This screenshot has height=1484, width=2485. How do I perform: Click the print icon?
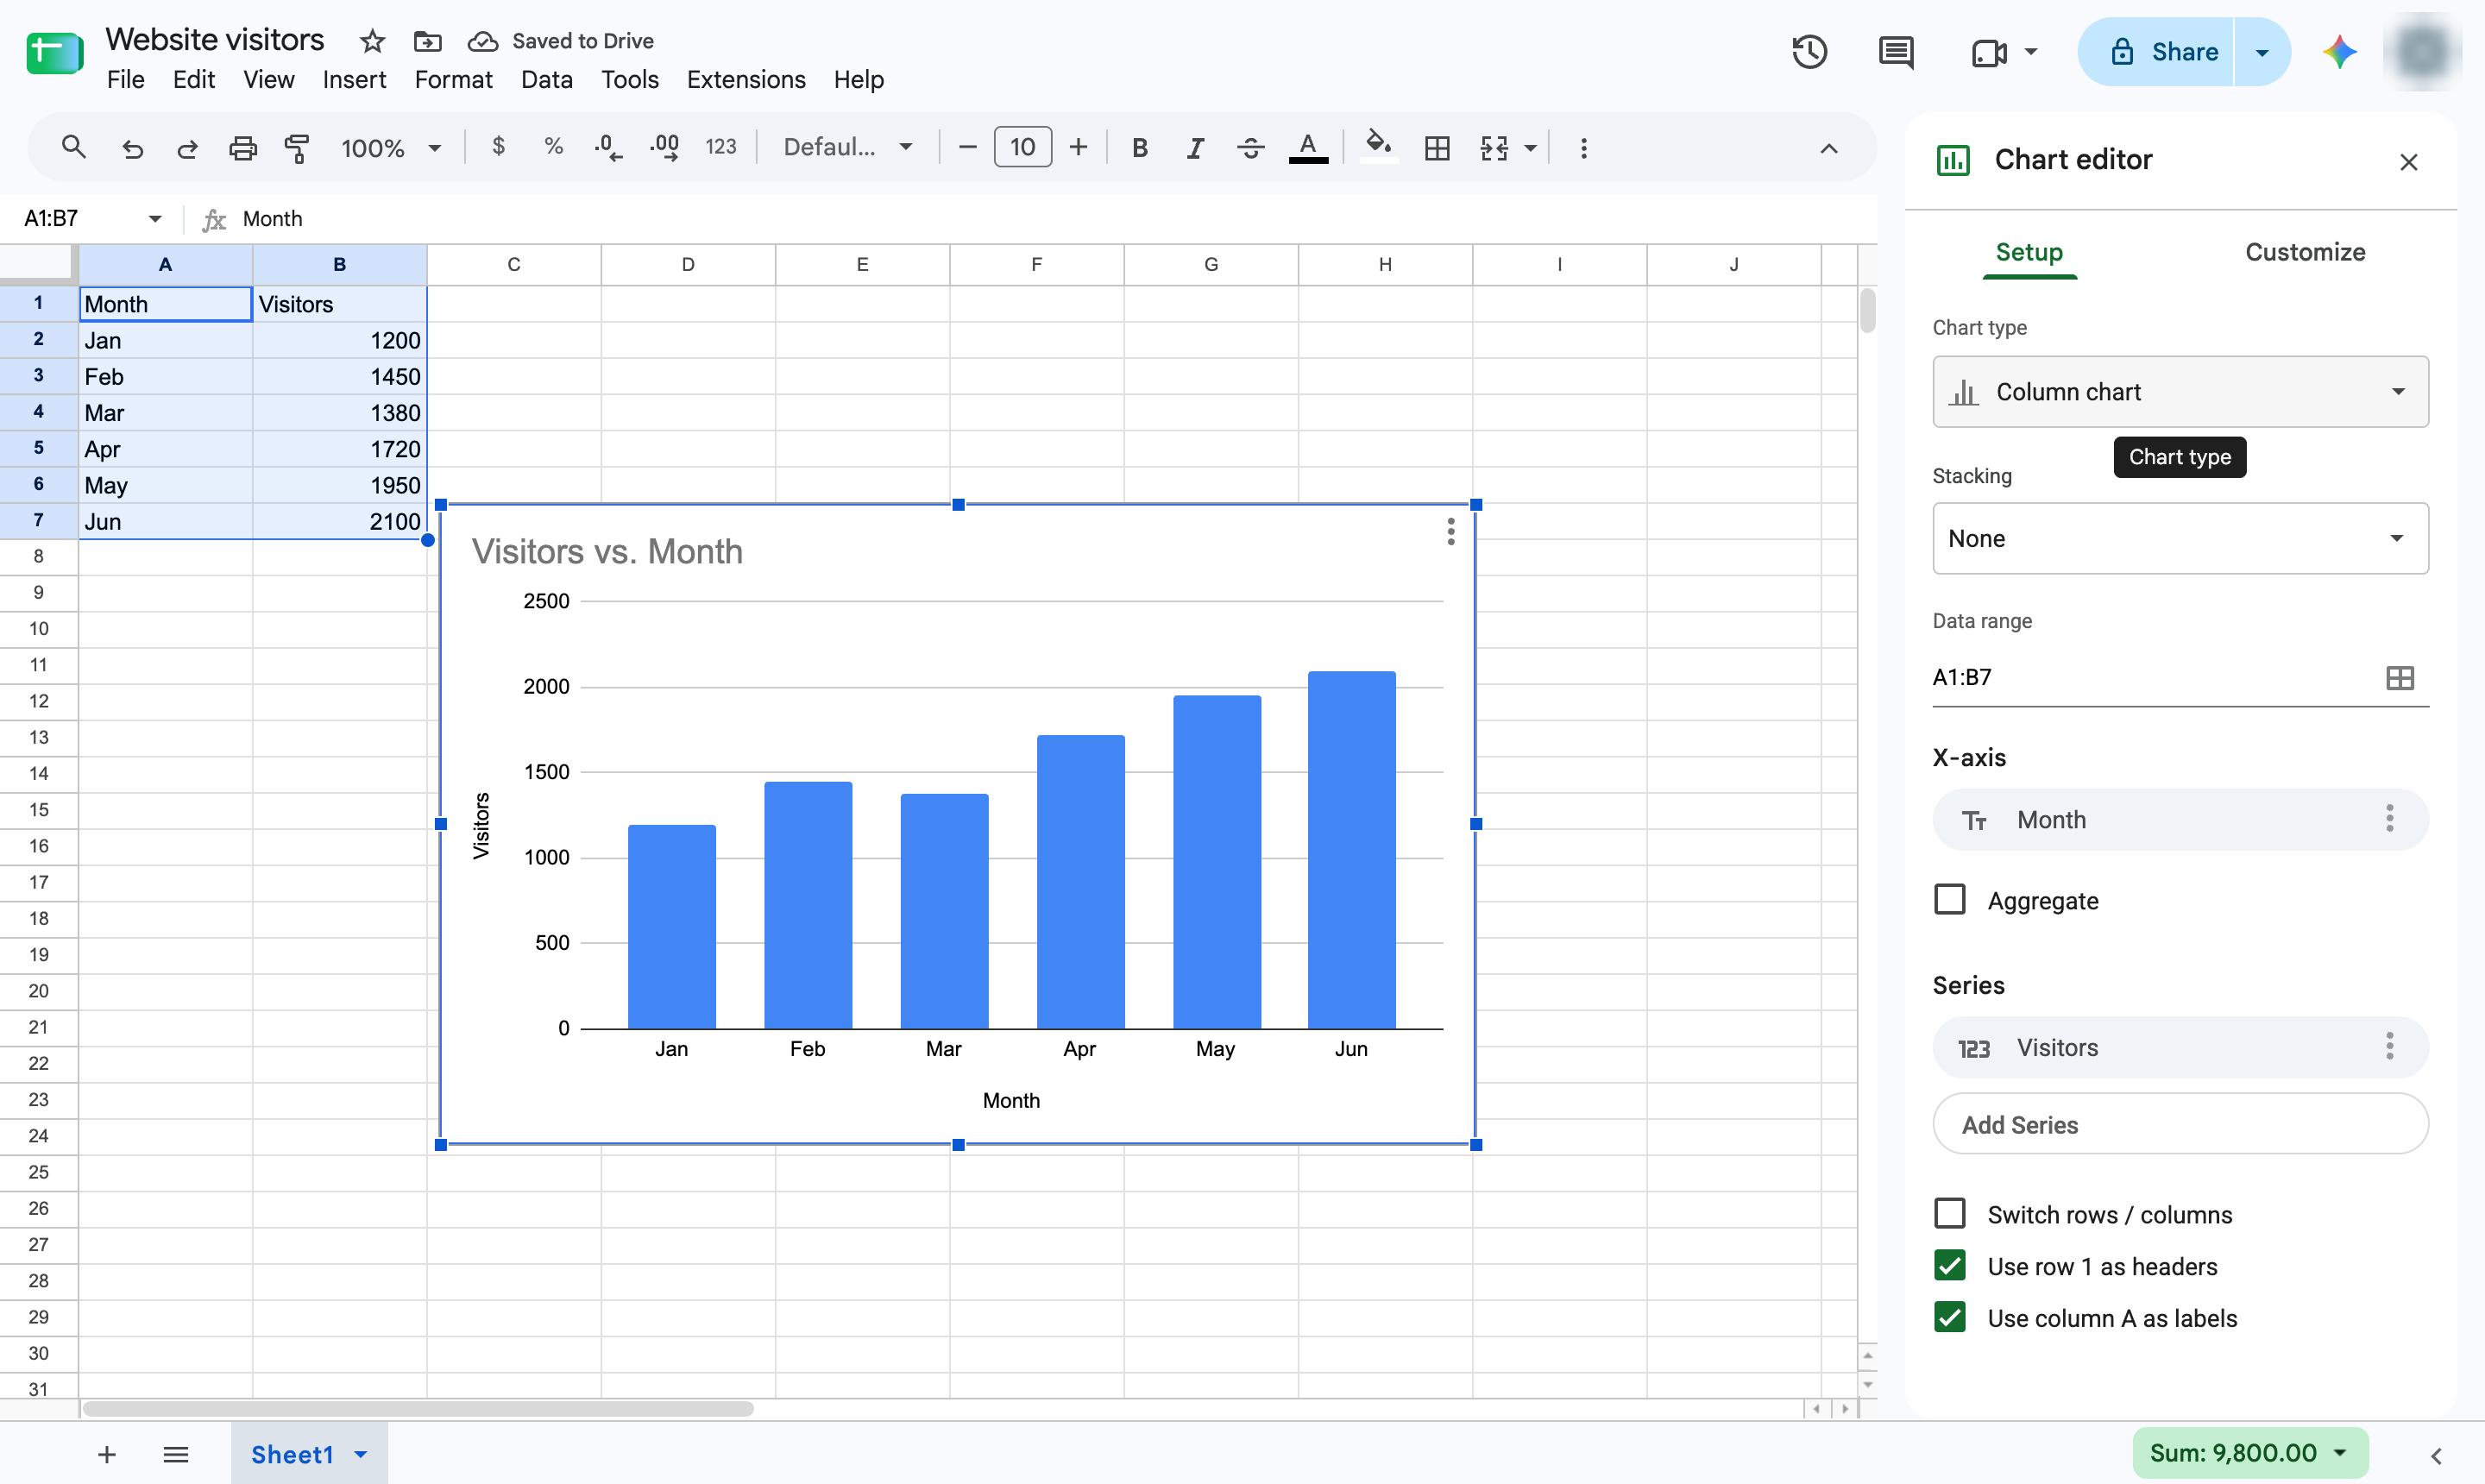[x=243, y=148]
